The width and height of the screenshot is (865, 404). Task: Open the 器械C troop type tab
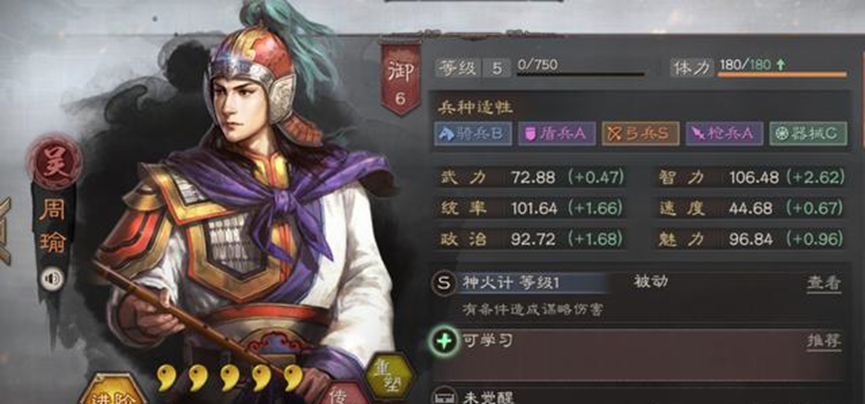808,134
